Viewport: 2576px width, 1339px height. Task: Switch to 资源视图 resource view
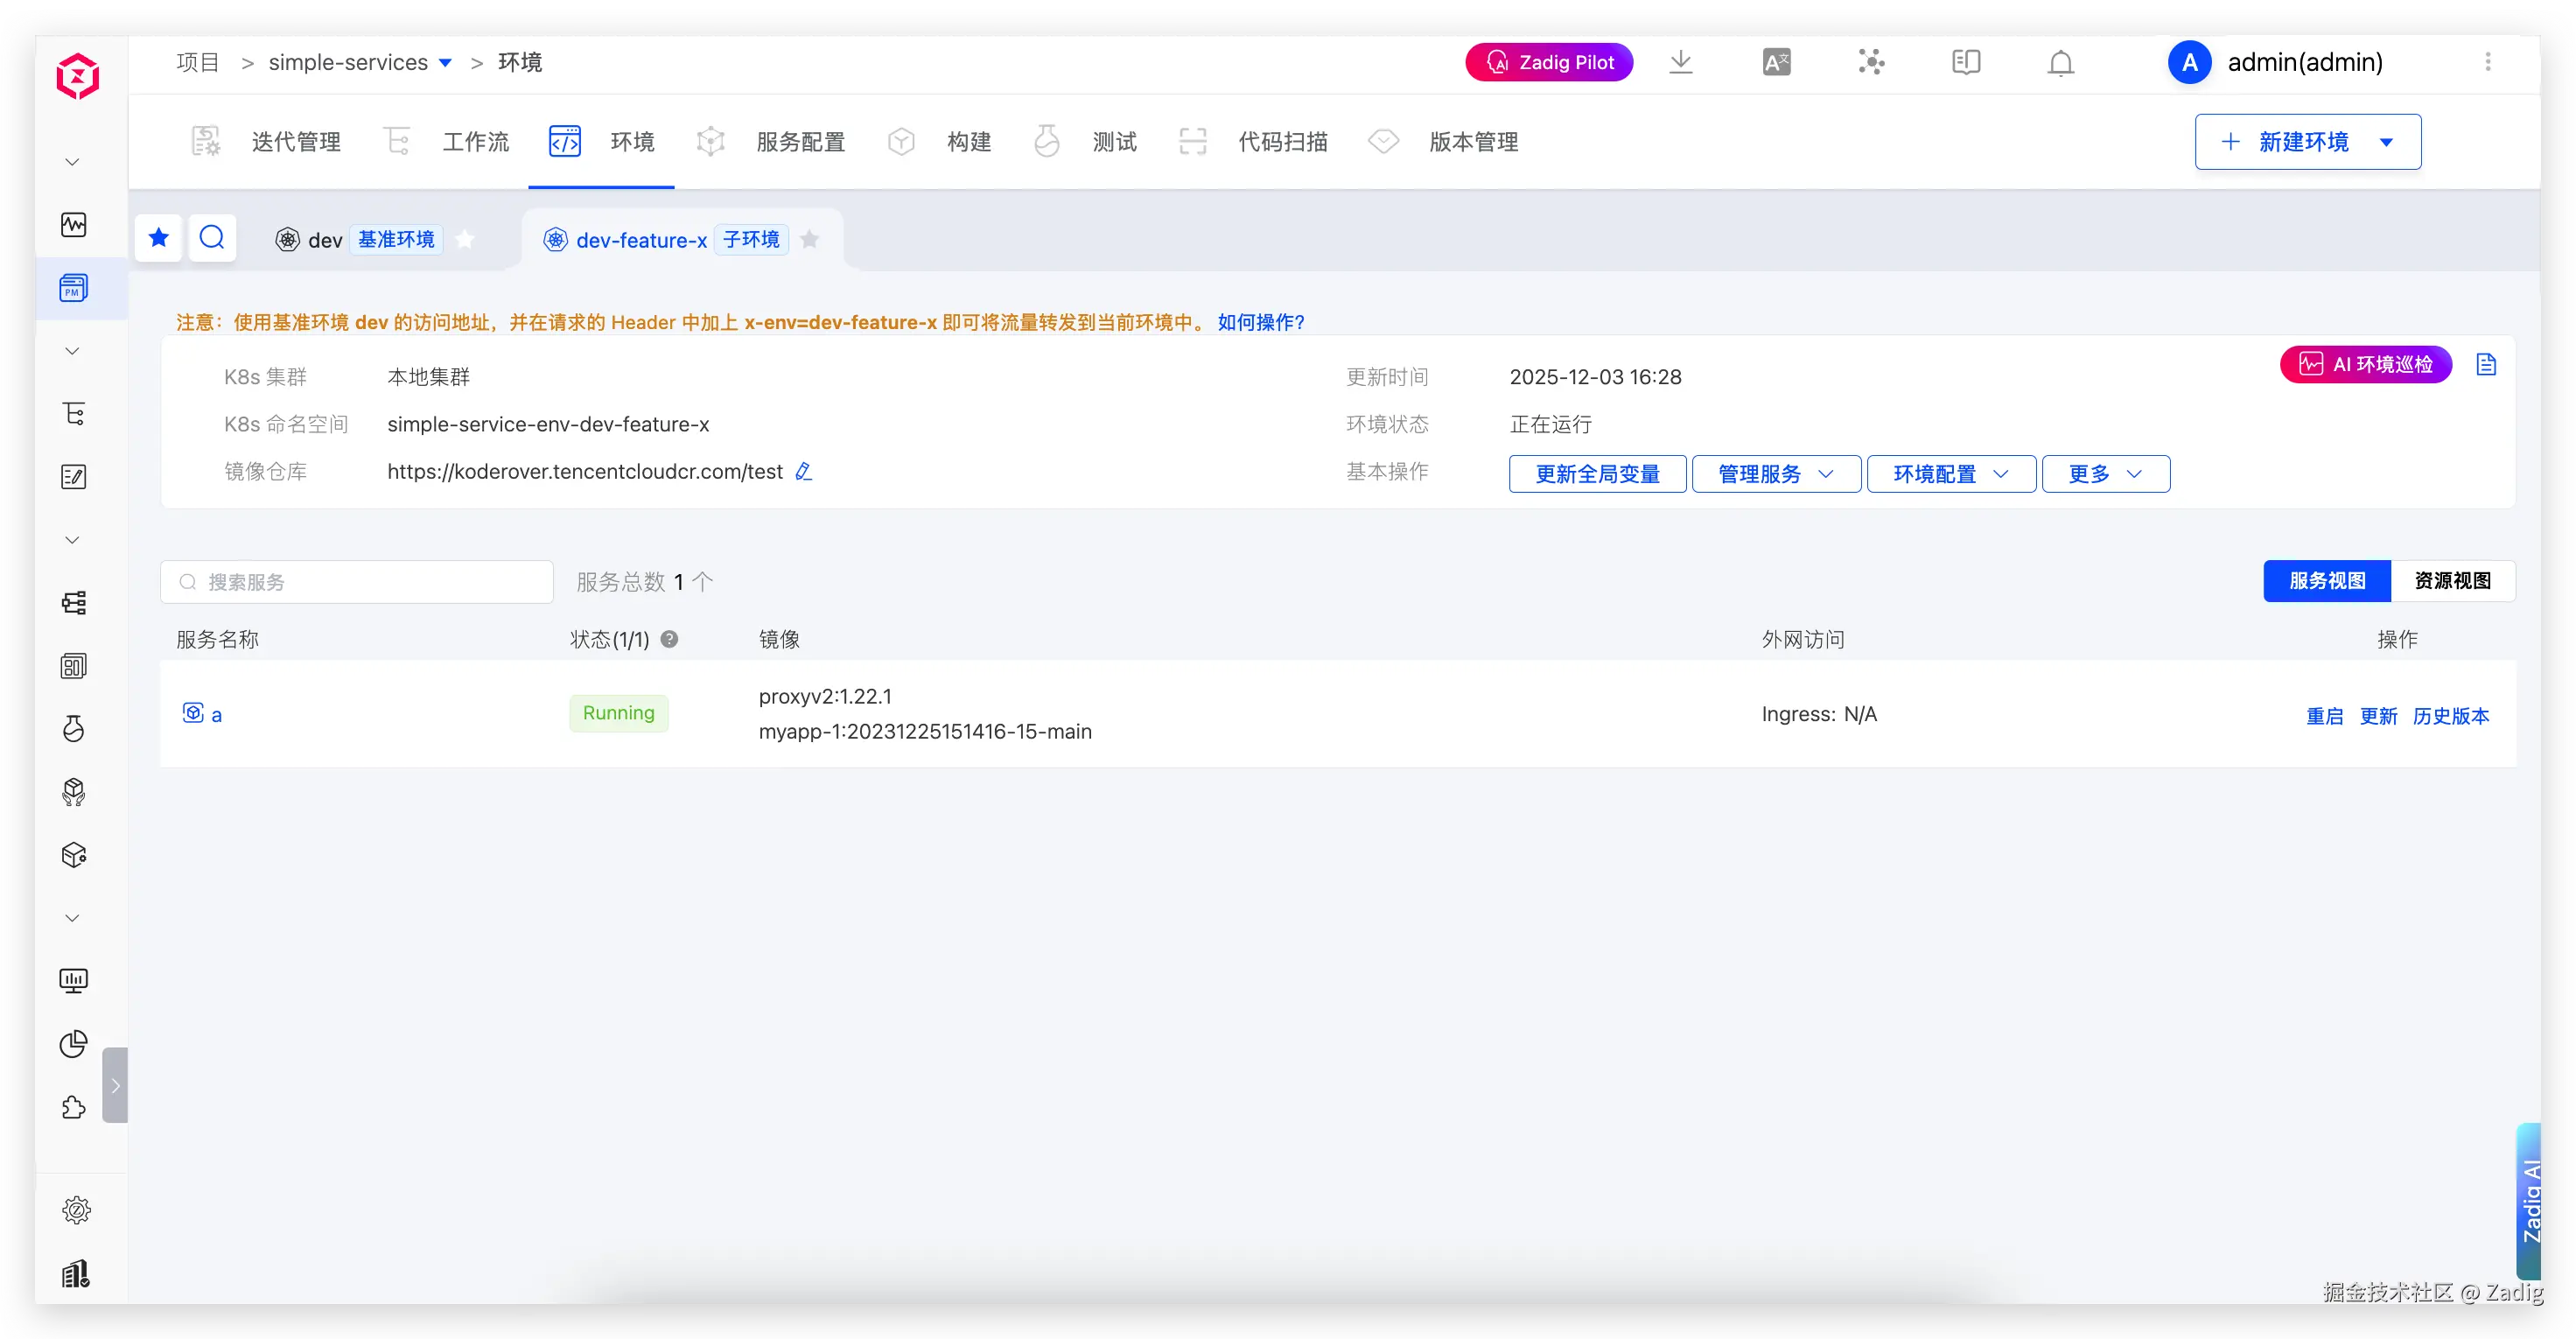coord(2452,581)
